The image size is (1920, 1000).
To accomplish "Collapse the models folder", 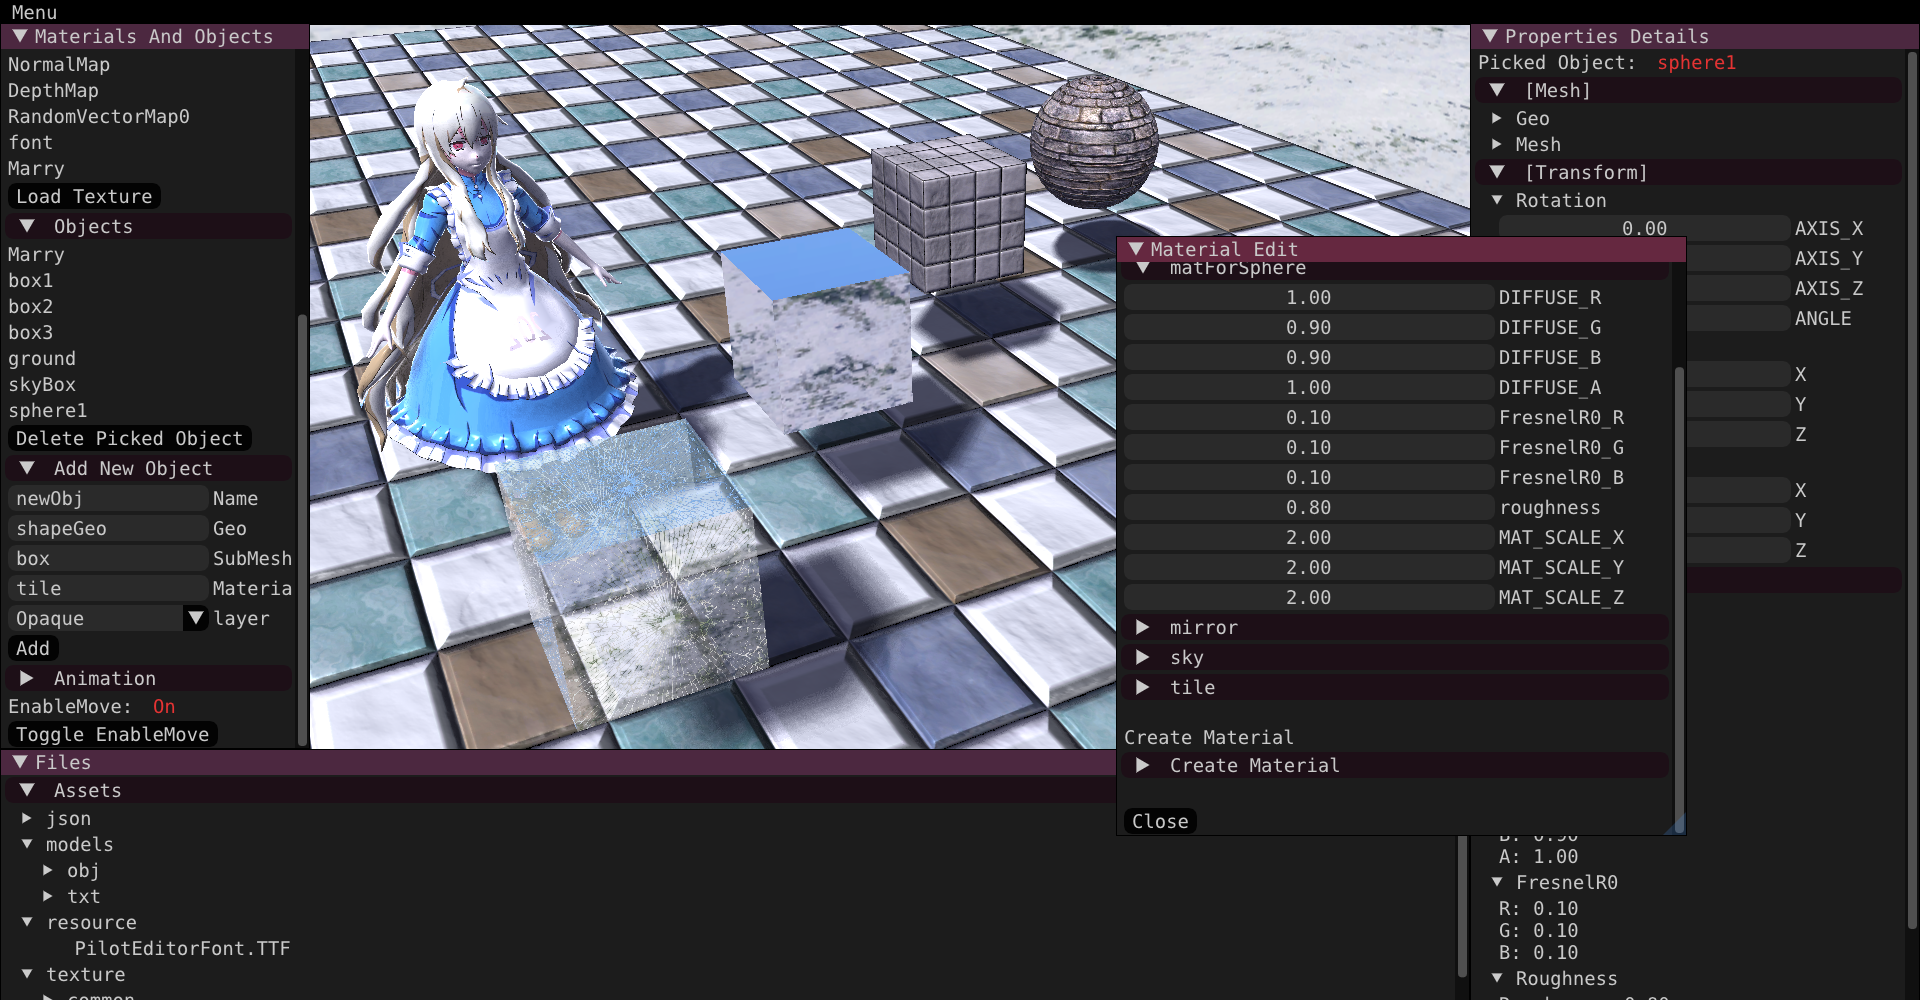I will click(27, 844).
